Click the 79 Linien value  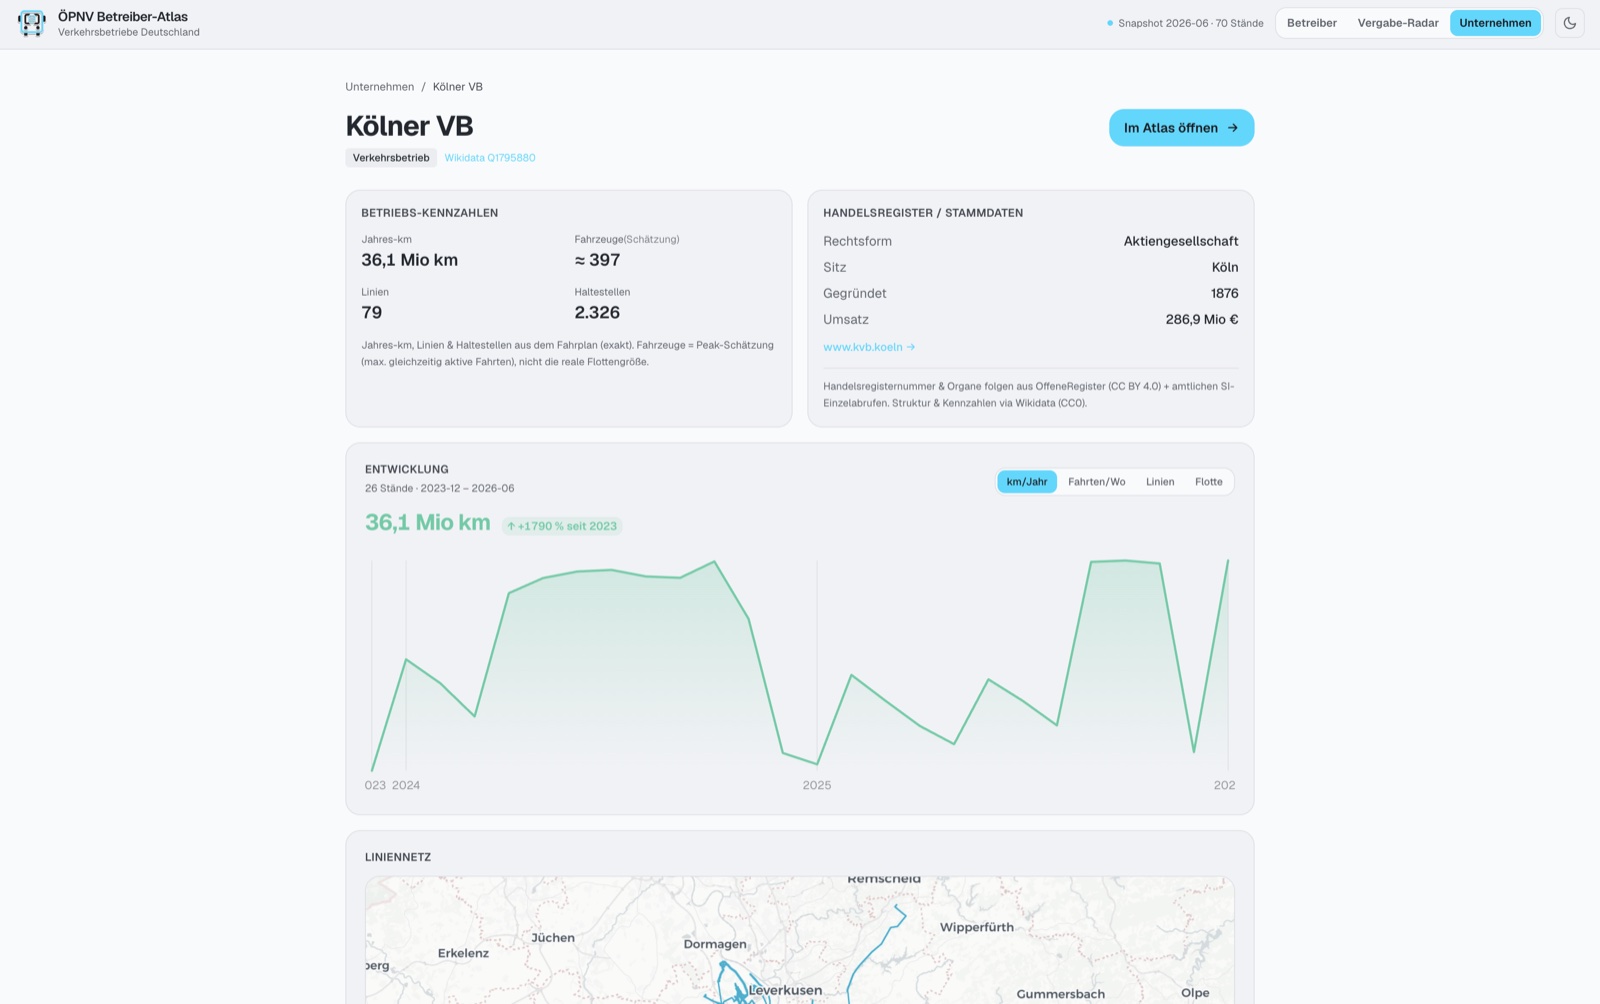pyautogui.click(x=372, y=313)
